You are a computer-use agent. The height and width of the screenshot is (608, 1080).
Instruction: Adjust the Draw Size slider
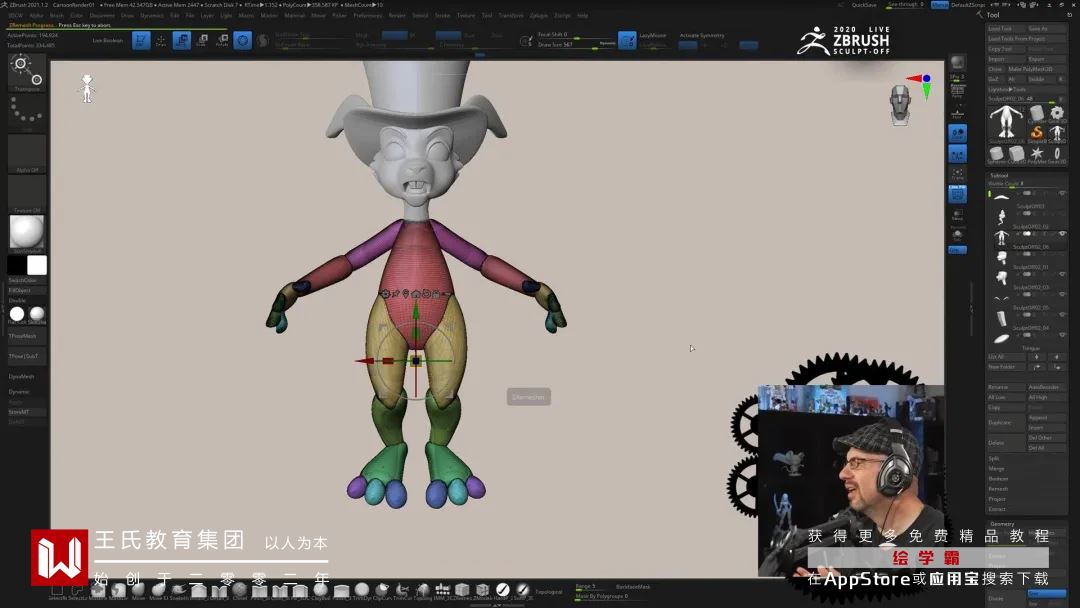576,45
